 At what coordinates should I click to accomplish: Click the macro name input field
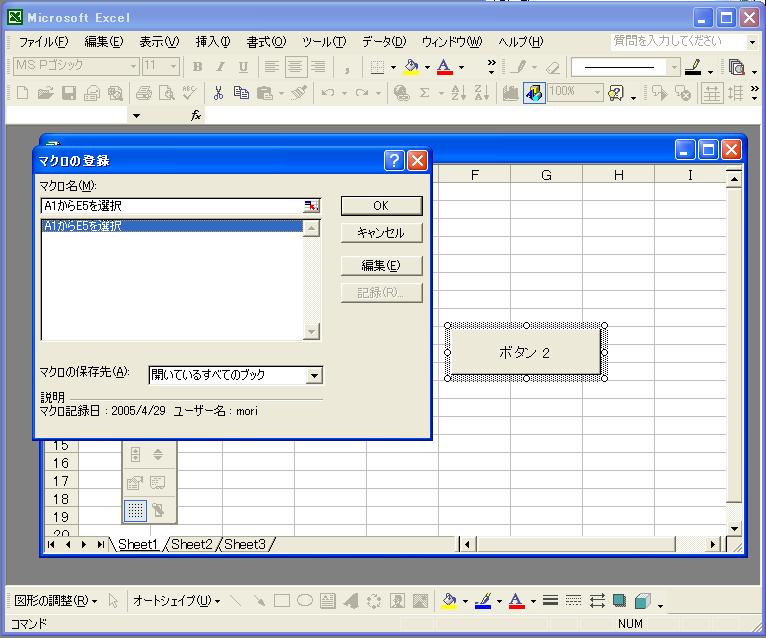172,206
